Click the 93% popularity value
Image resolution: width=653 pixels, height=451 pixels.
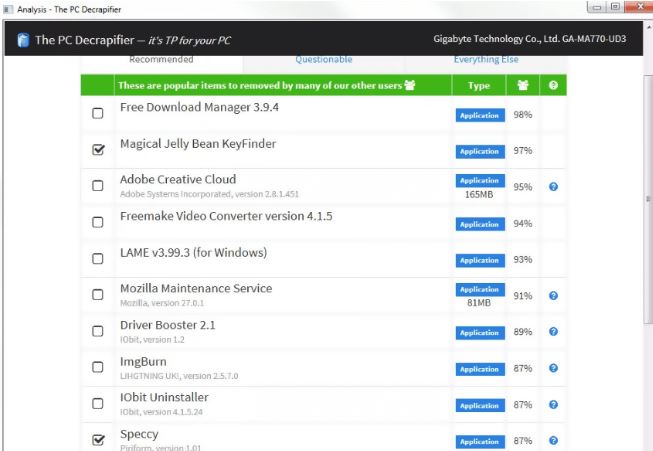pos(523,259)
